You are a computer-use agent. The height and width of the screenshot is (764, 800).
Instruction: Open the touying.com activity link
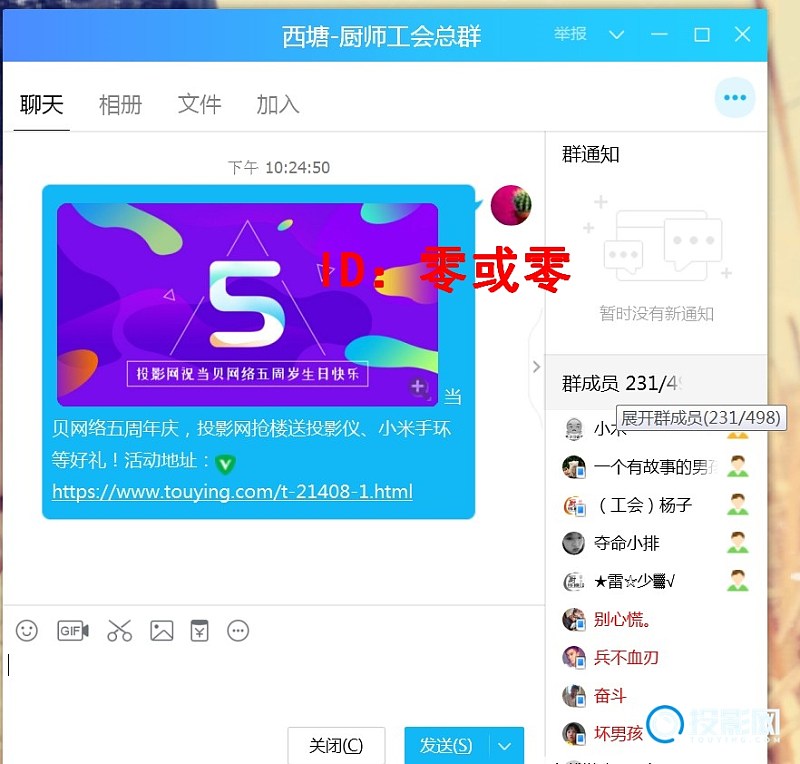(232, 492)
